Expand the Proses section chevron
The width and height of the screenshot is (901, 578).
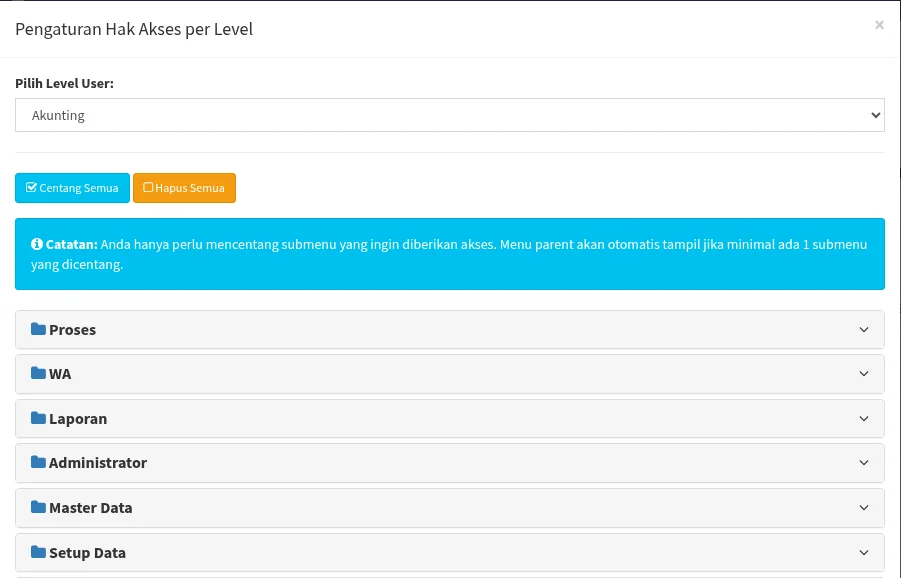[864, 329]
